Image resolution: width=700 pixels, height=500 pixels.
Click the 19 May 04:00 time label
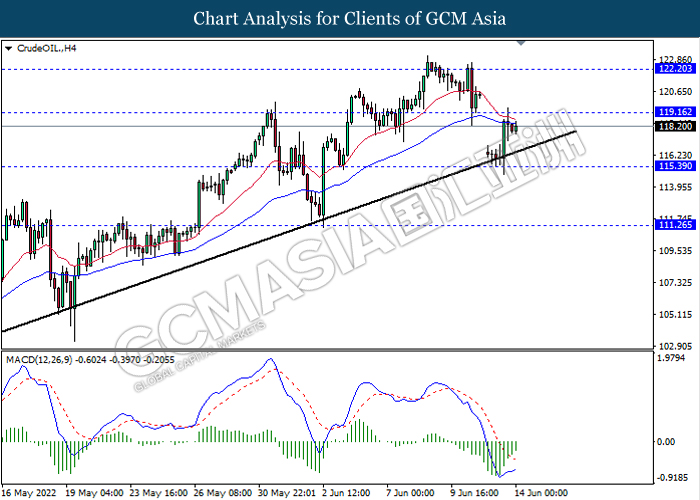[x=94, y=493]
